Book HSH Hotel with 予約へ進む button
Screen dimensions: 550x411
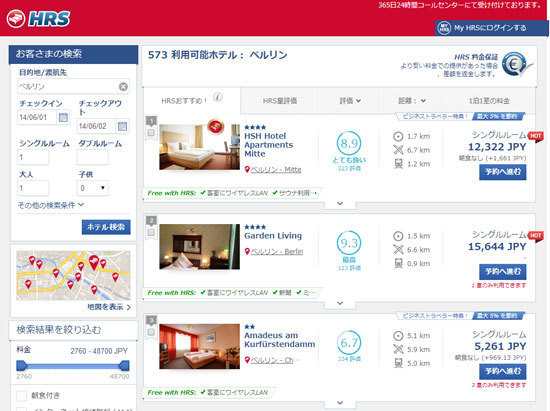pos(503,172)
